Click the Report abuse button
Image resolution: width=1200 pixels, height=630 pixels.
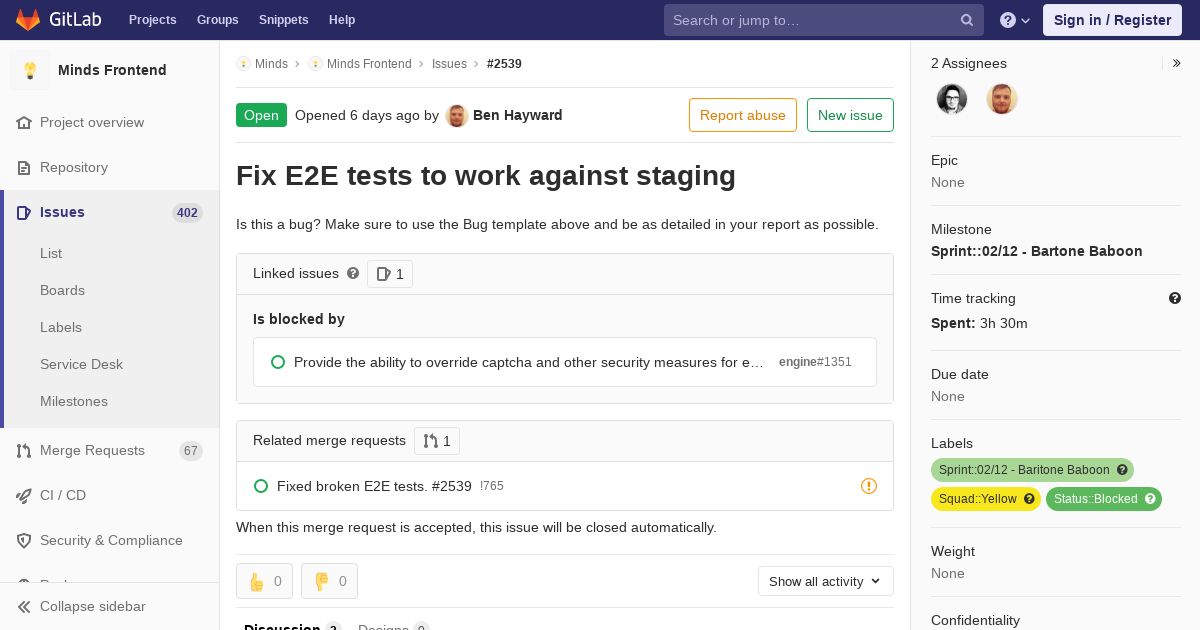pyautogui.click(x=743, y=115)
